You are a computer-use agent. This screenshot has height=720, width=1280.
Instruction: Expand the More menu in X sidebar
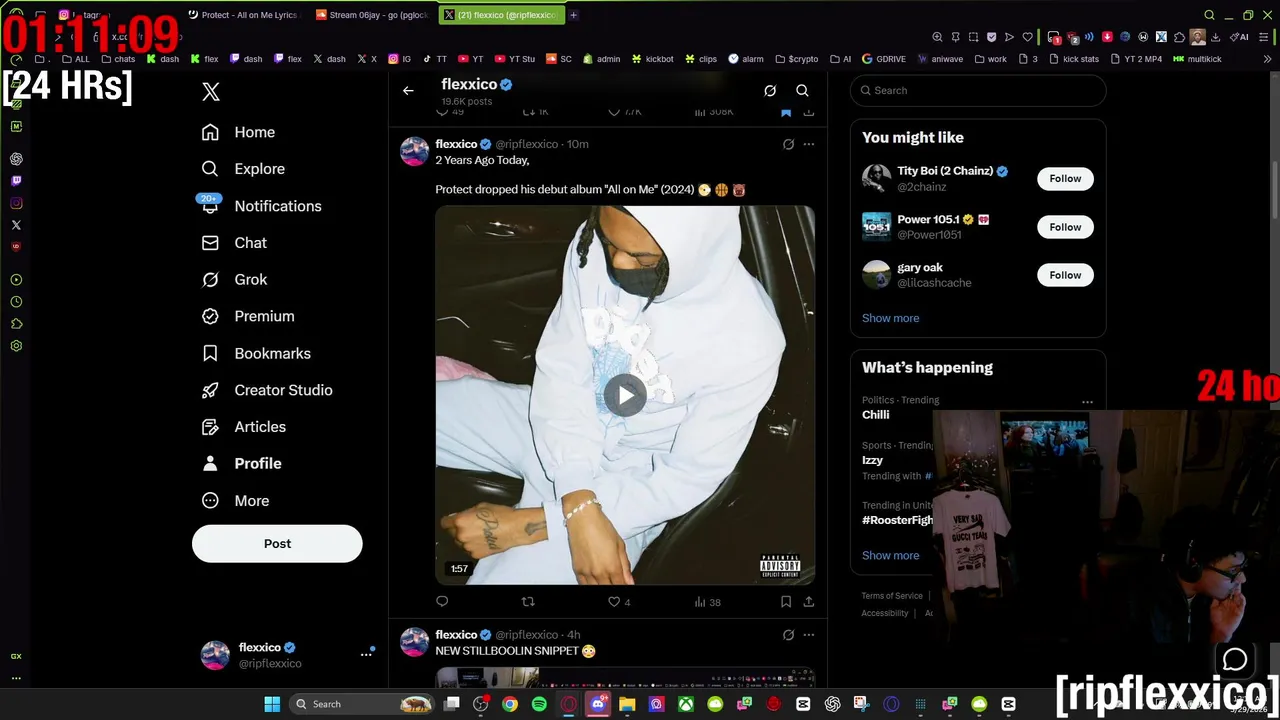tap(236, 501)
